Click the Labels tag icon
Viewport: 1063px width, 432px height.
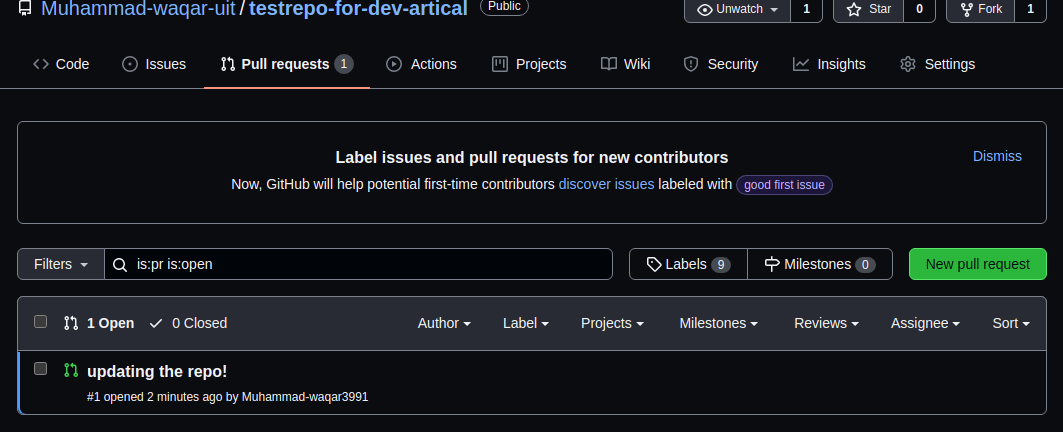tap(654, 264)
